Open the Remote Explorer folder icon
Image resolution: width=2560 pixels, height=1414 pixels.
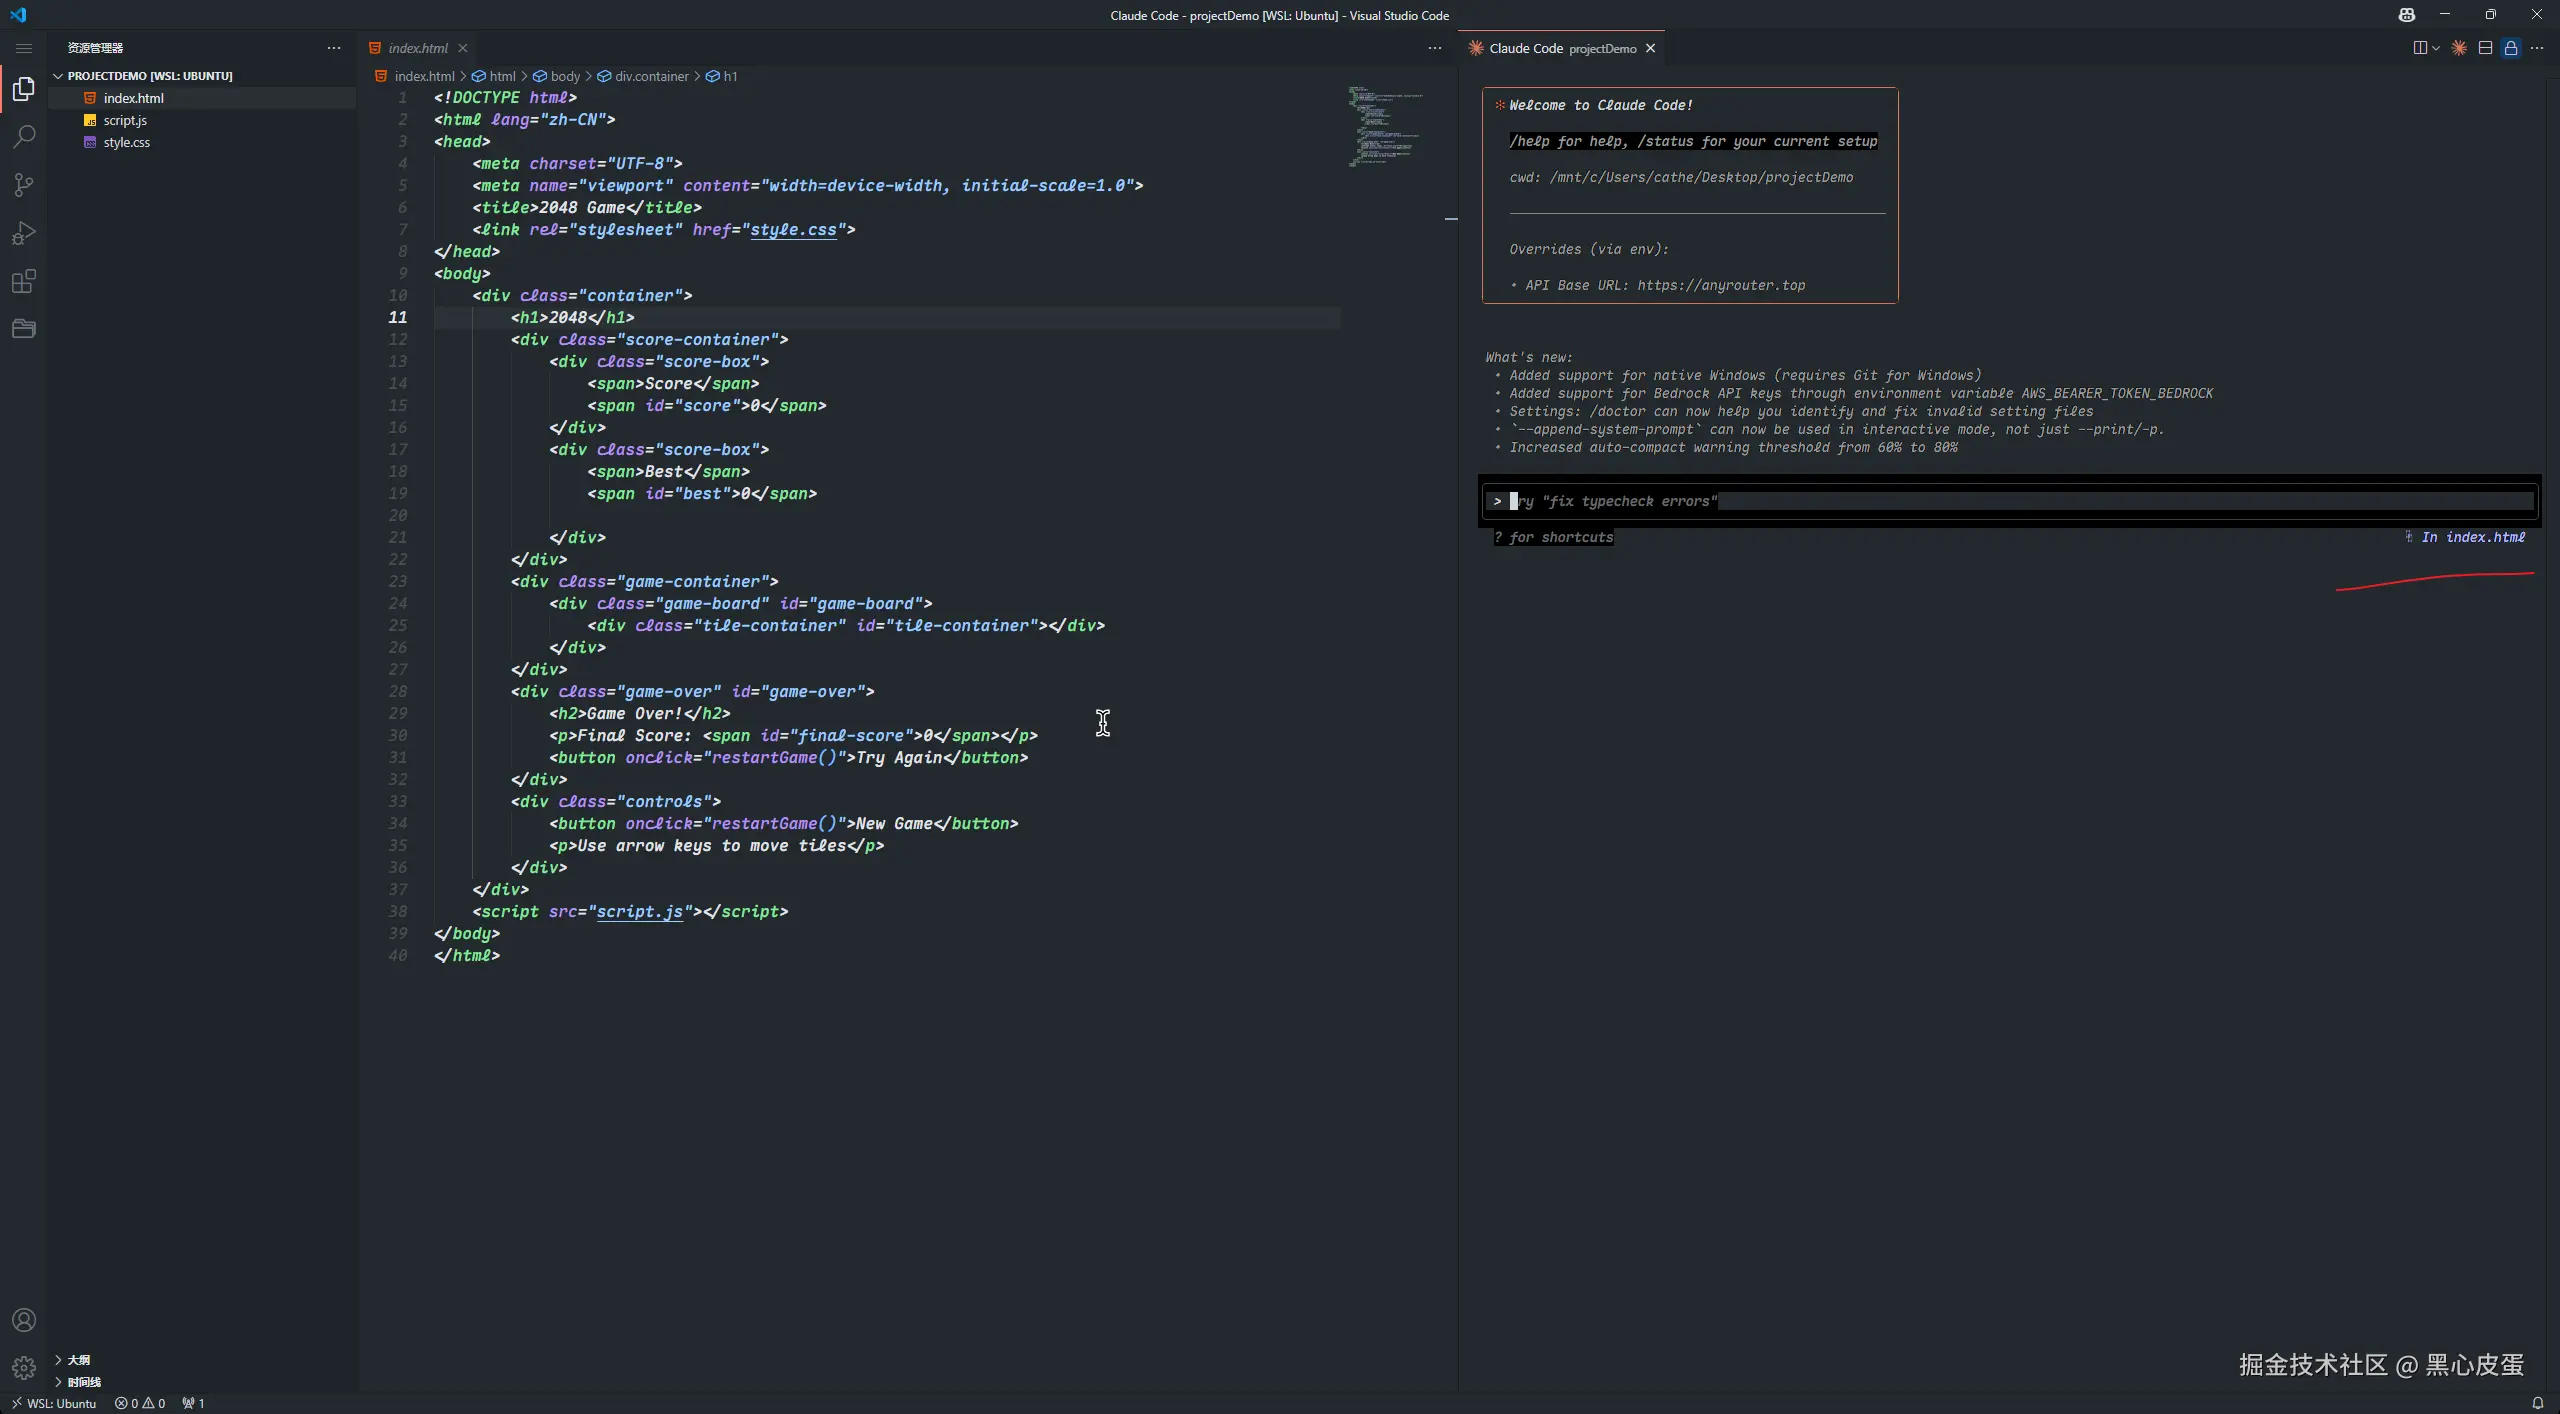pyautogui.click(x=24, y=329)
